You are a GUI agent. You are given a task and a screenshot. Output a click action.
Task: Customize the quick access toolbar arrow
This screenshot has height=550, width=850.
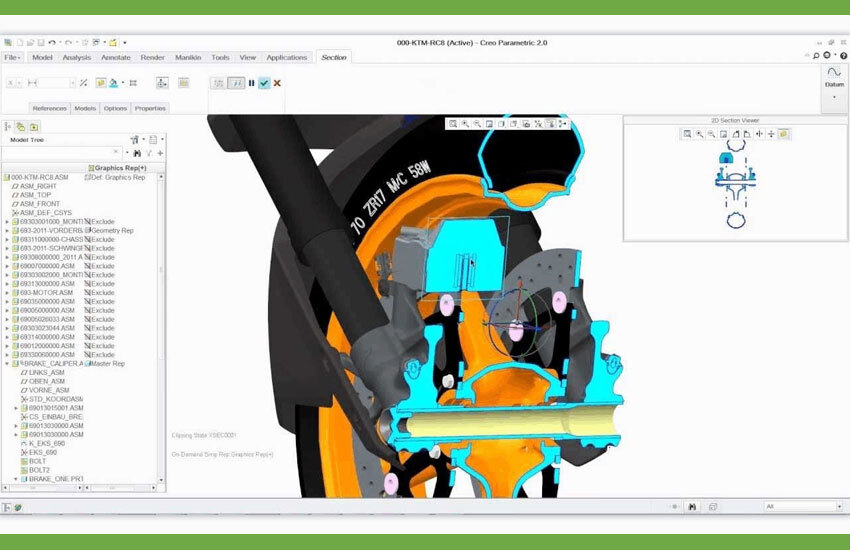[x=125, y=42]
